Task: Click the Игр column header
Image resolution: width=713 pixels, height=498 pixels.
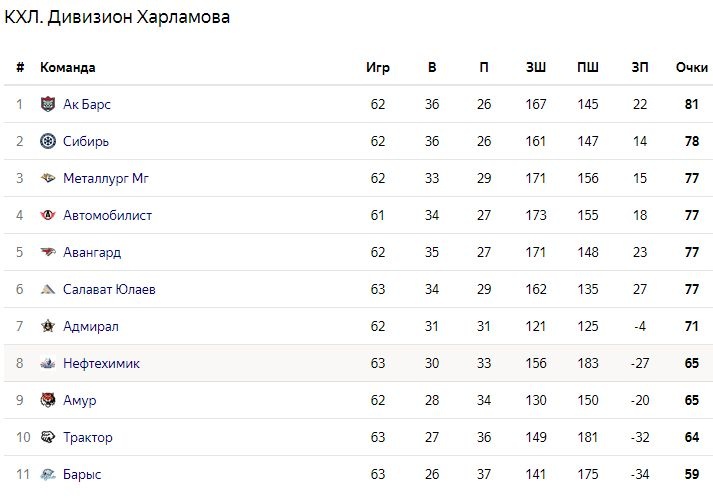Action: point(377,67)
